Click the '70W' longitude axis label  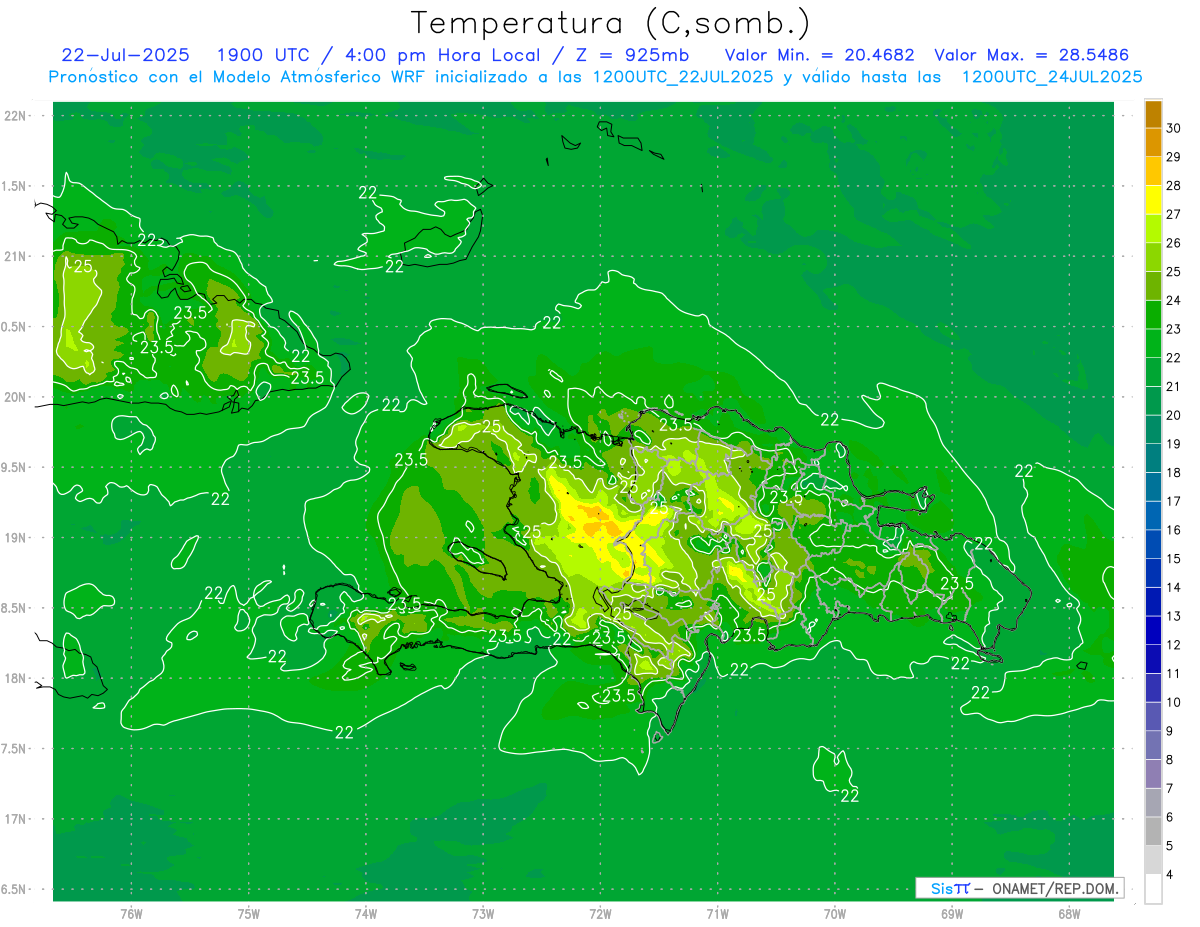click(835, 914)
